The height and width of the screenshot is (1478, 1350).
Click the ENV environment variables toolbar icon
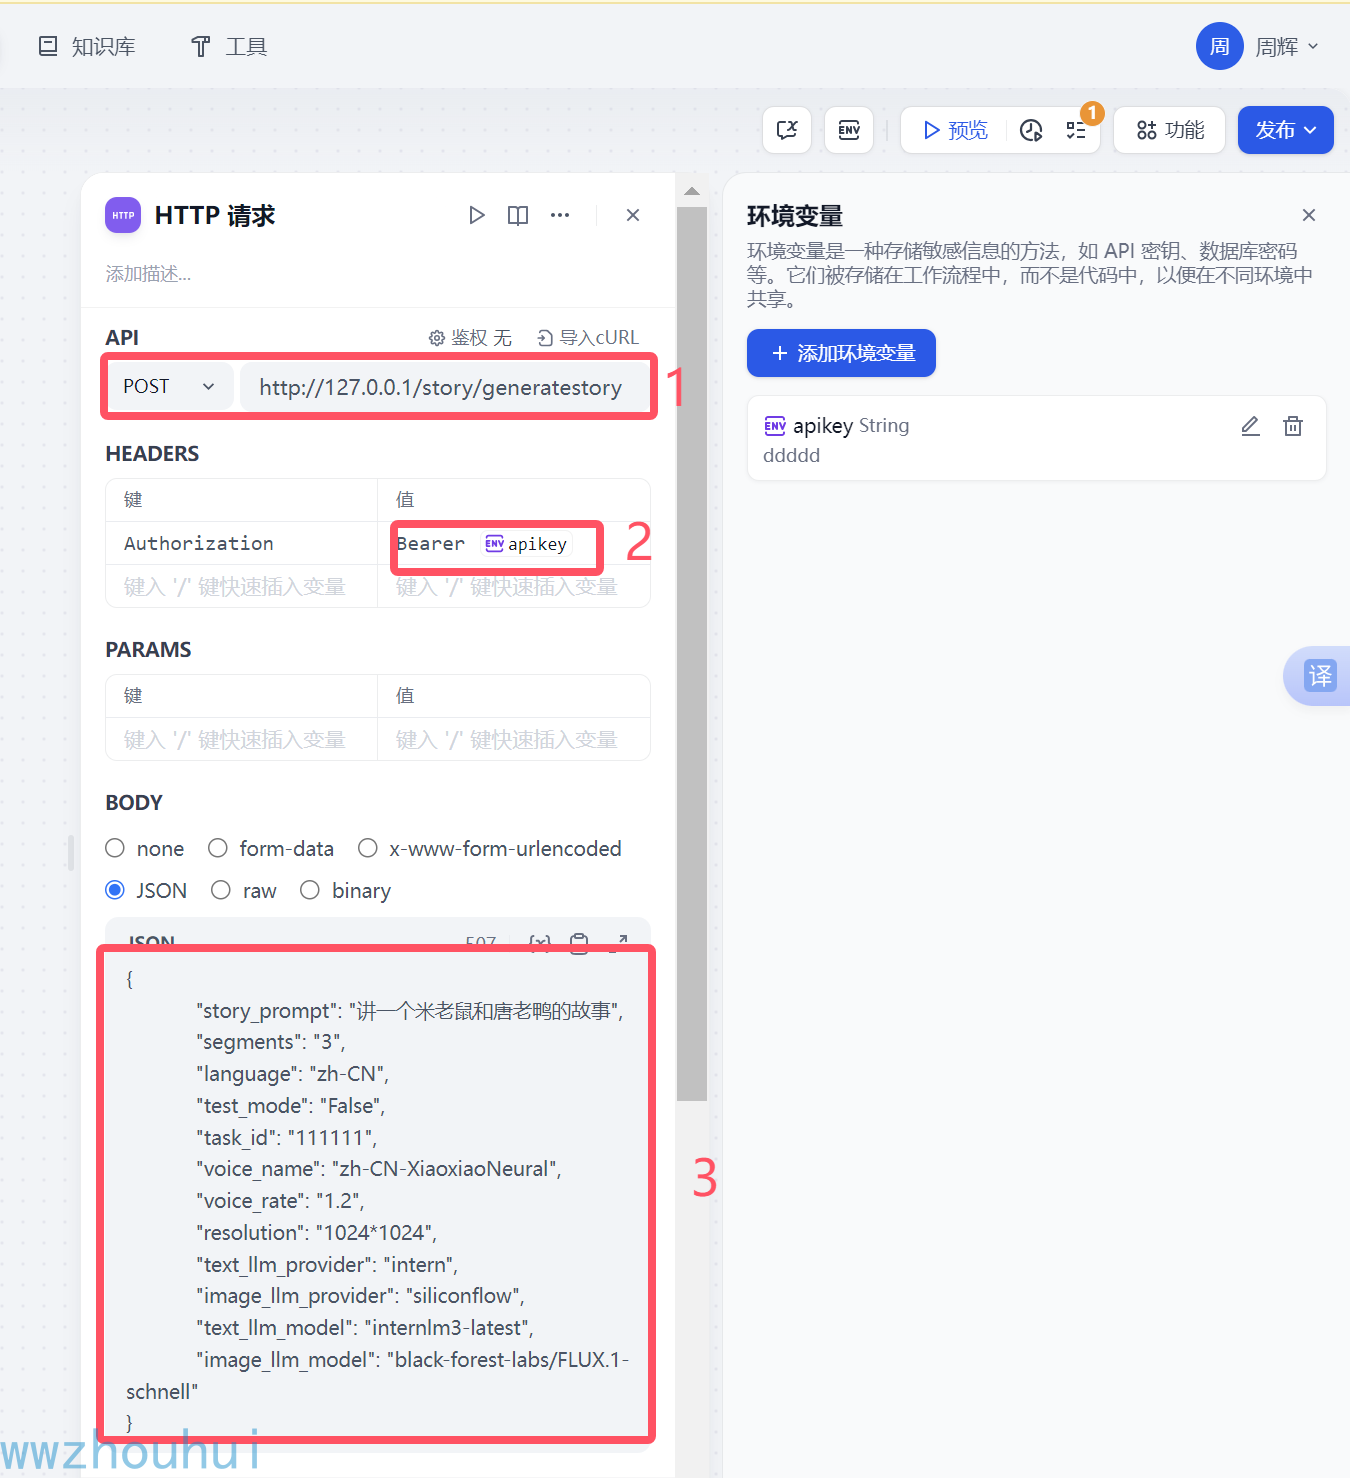[849, 130]
